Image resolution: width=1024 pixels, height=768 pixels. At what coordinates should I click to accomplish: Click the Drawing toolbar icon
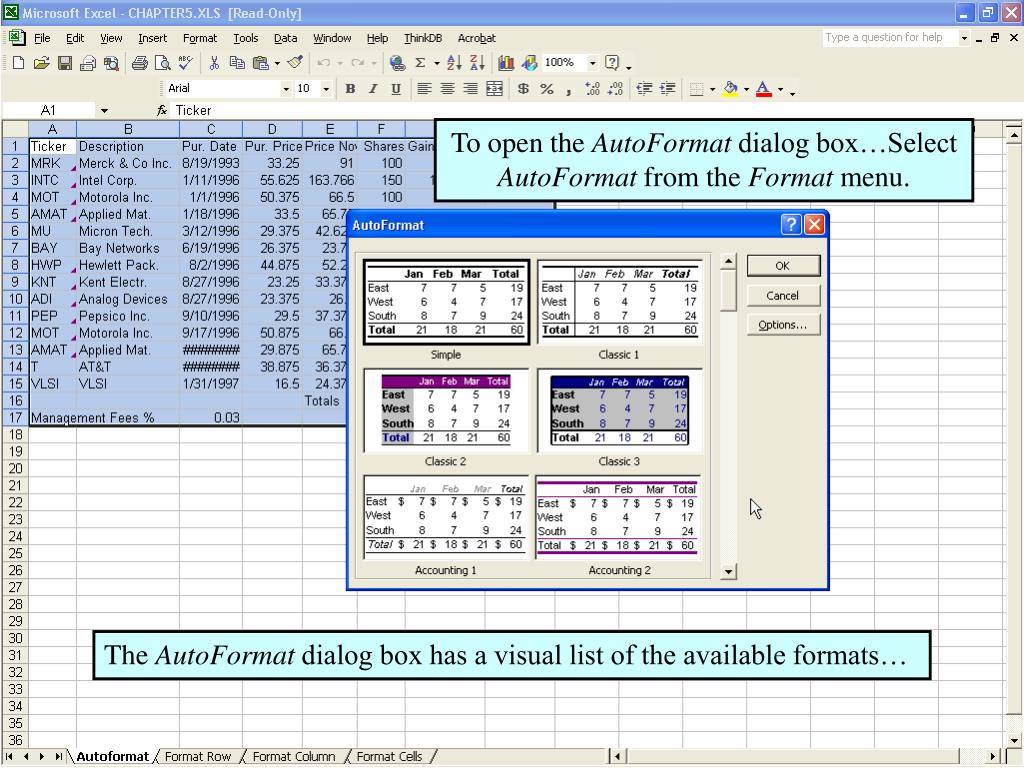[x=530, y=63]
